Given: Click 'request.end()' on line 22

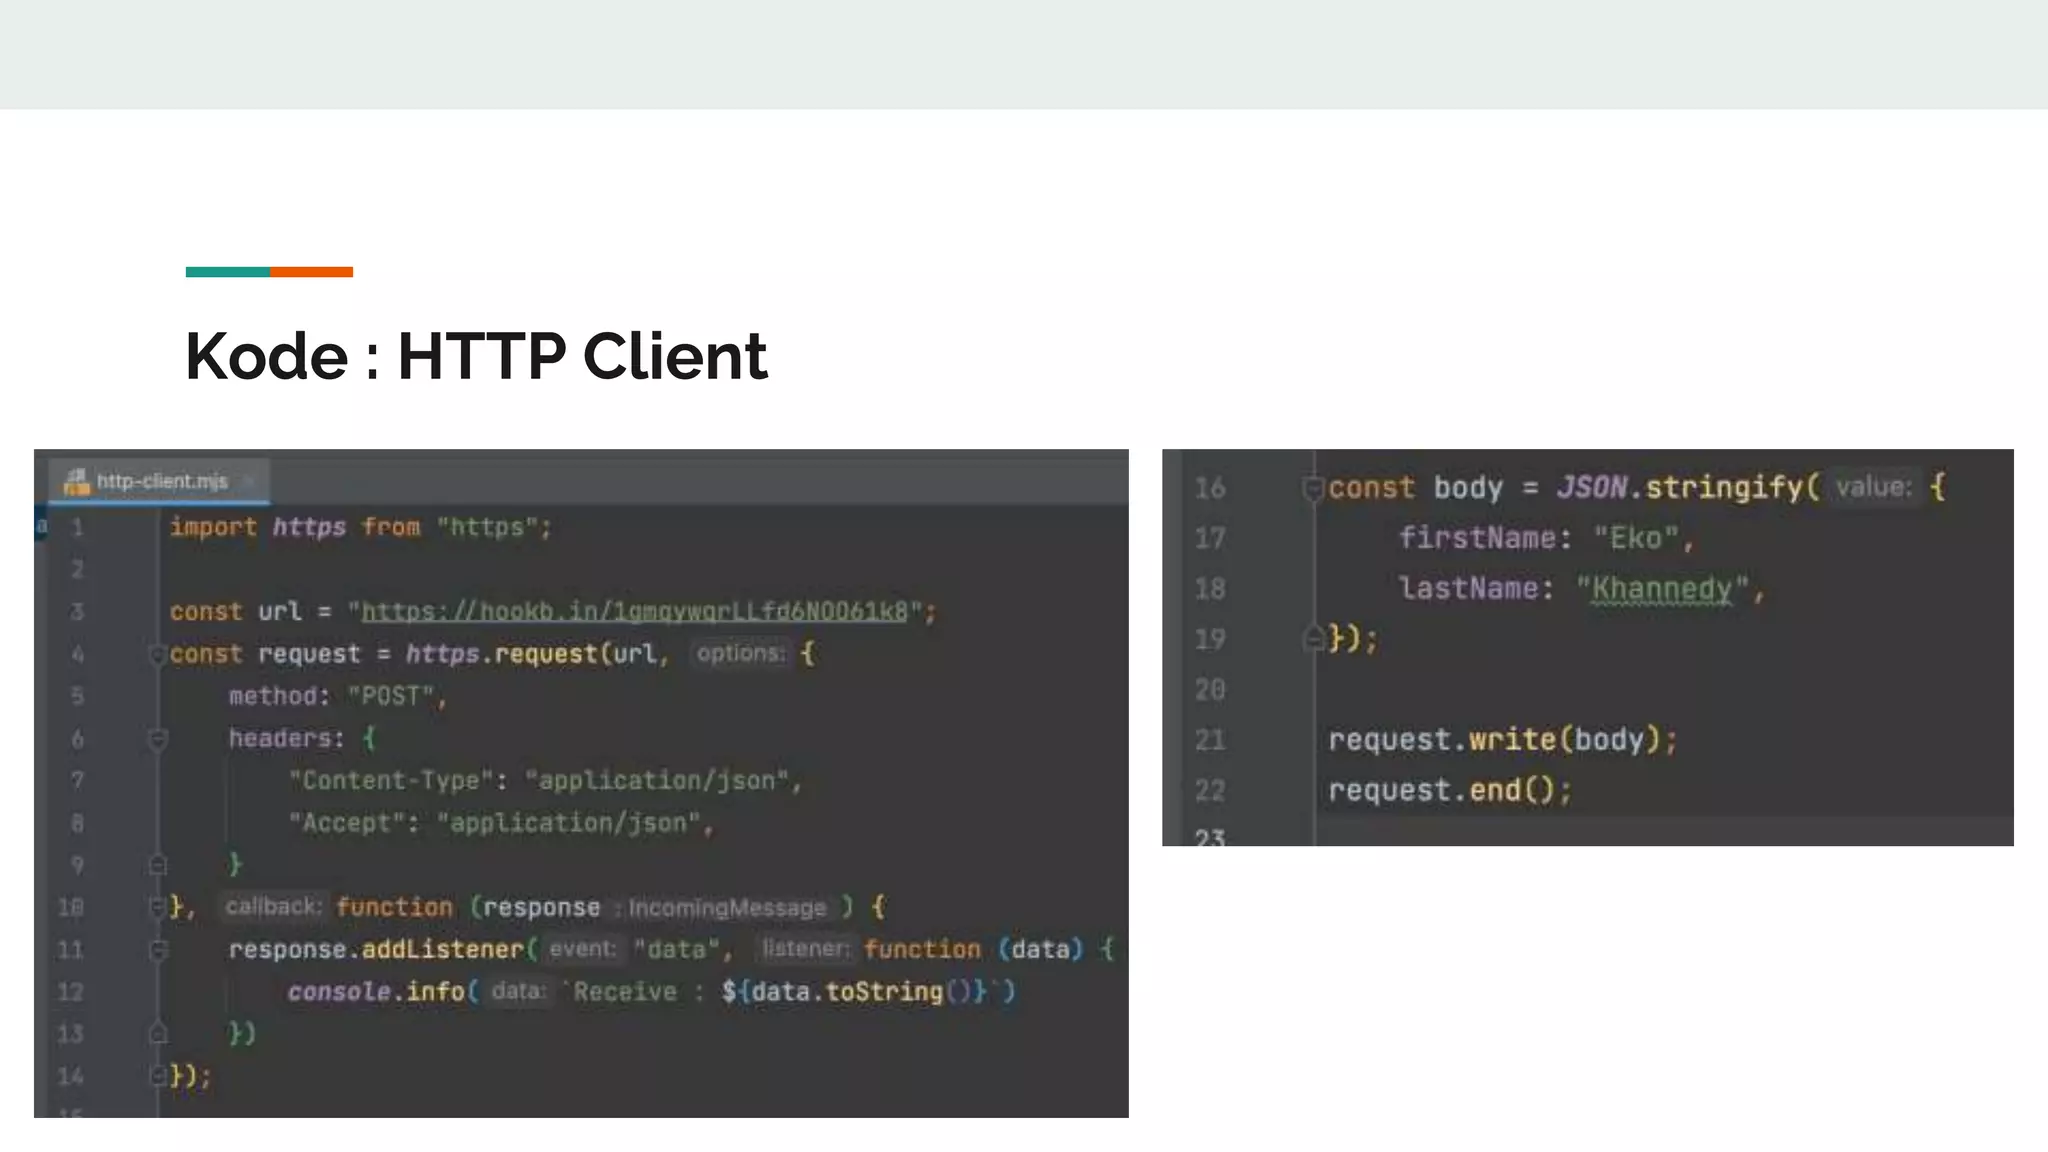Looking at the screenshot, I should click(1441, 790).
